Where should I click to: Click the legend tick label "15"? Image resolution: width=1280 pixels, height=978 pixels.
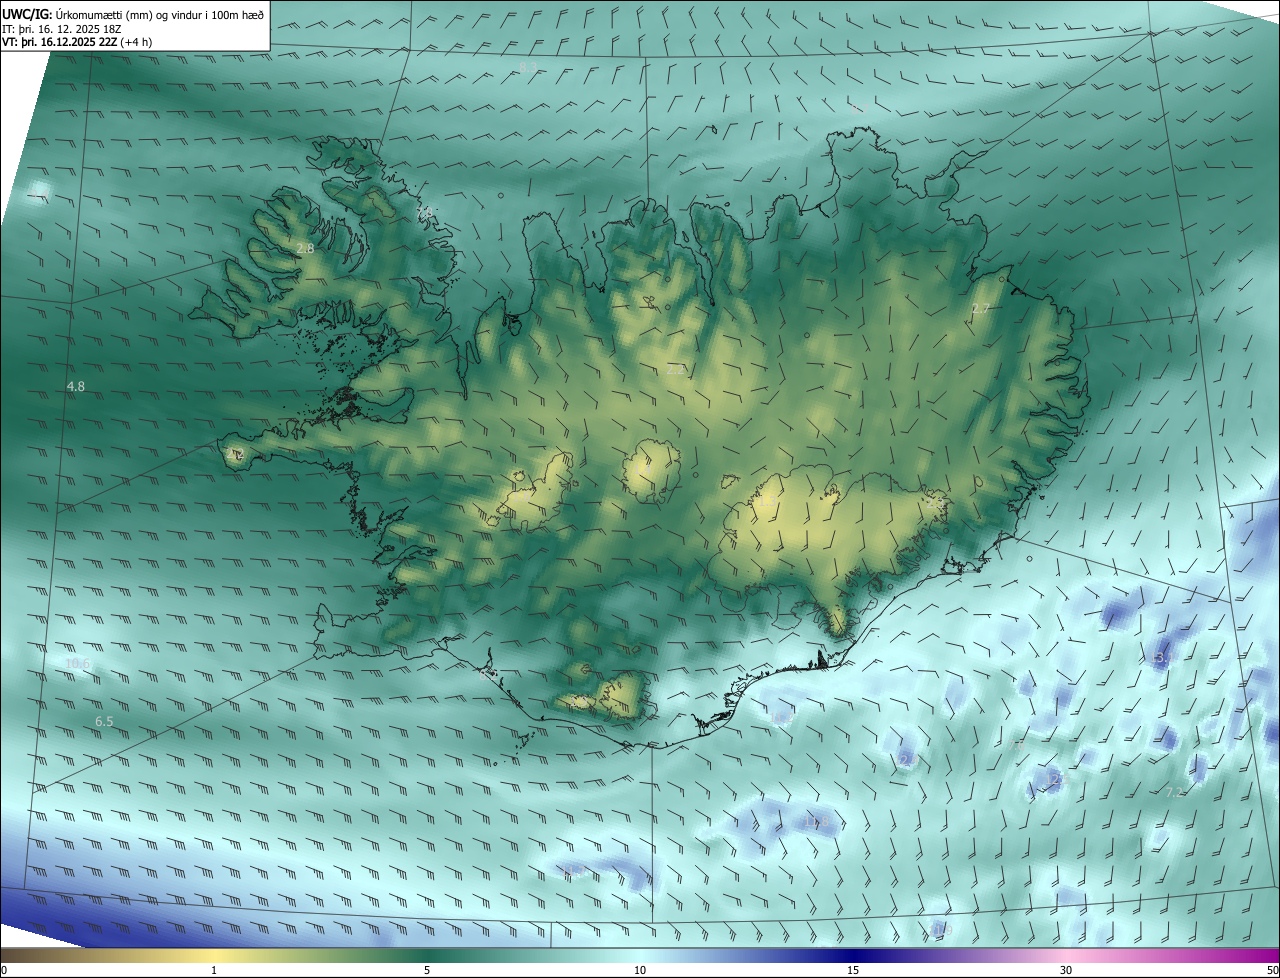(853, 971)
